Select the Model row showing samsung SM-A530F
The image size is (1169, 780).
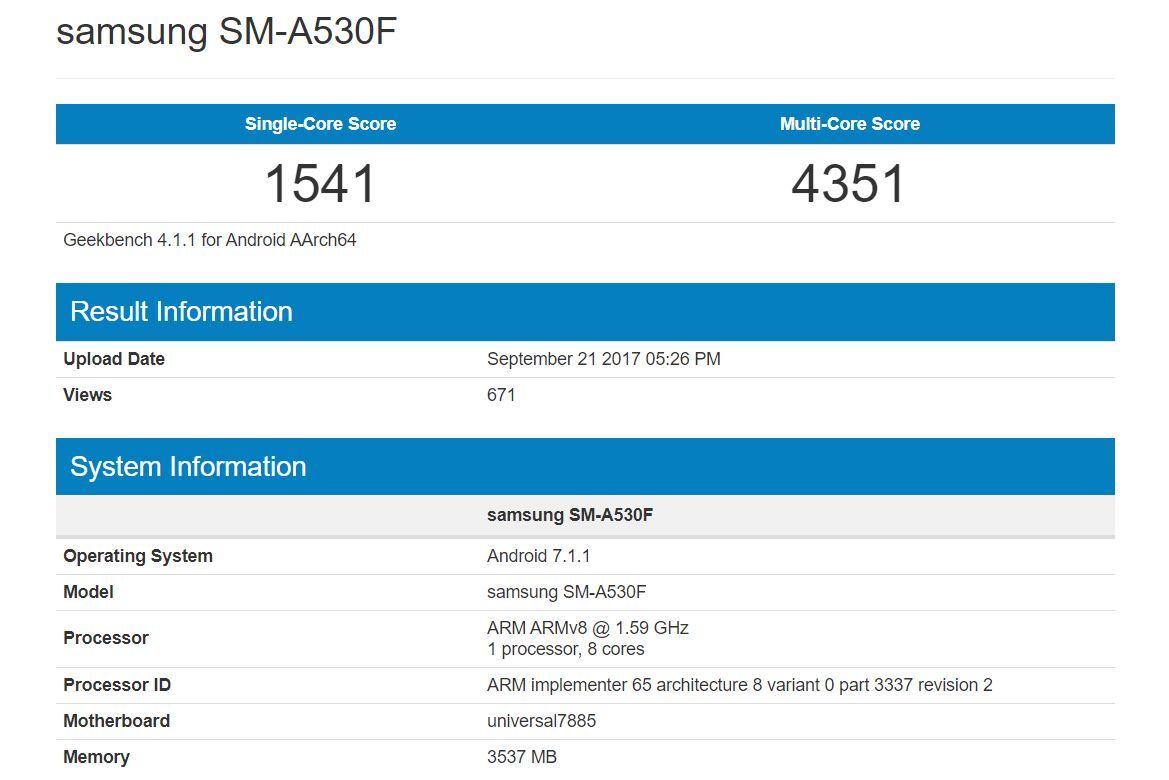(x=566, y=592)
